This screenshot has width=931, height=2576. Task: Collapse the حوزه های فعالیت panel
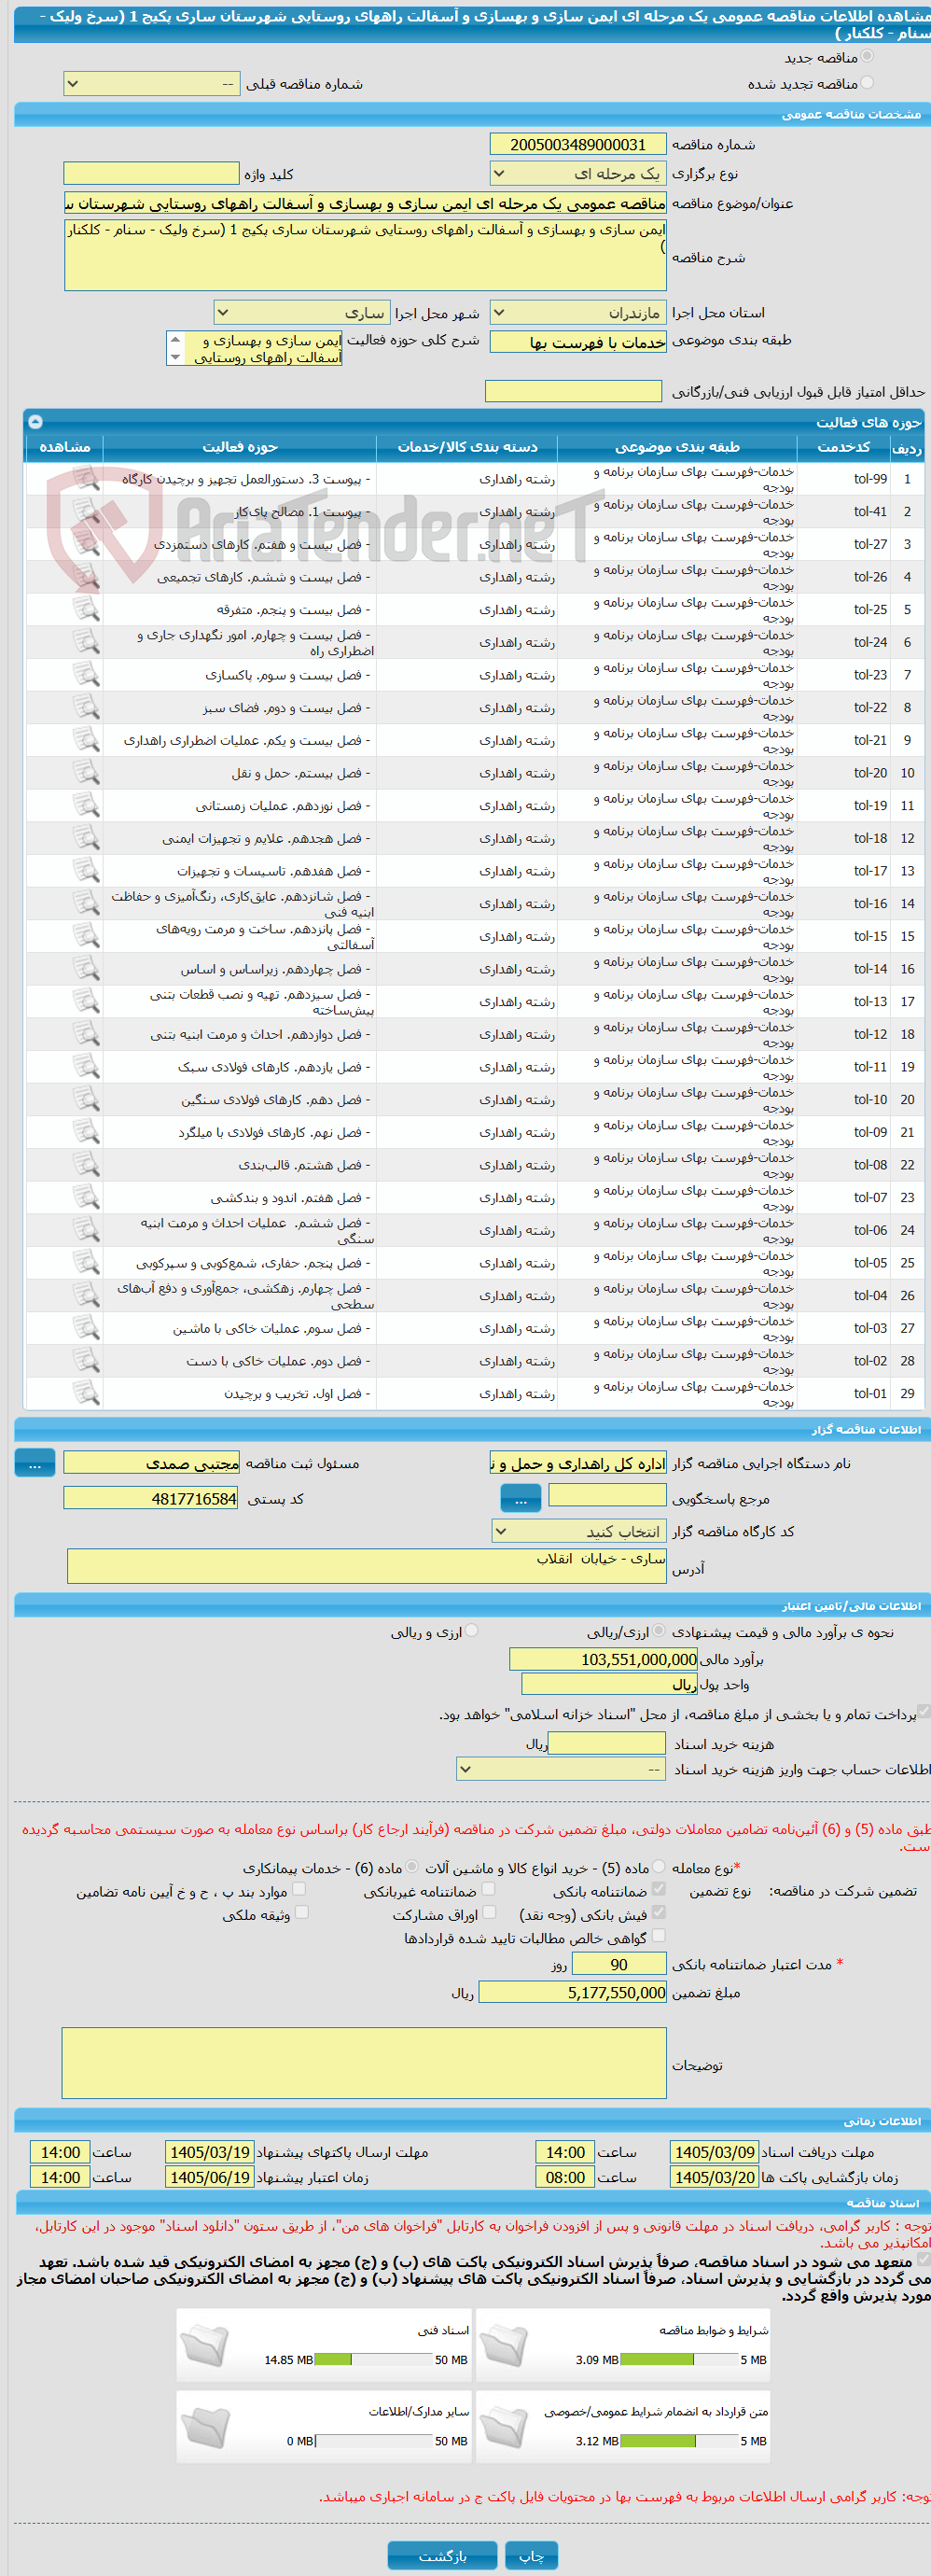pyautogui.click(x=35, y=422)
